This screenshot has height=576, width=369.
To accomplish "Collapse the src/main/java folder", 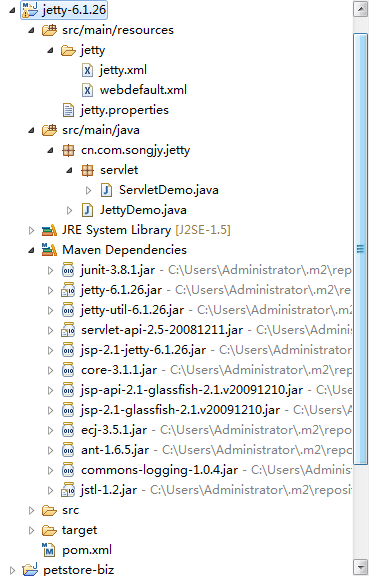I will tap(32, 130).
